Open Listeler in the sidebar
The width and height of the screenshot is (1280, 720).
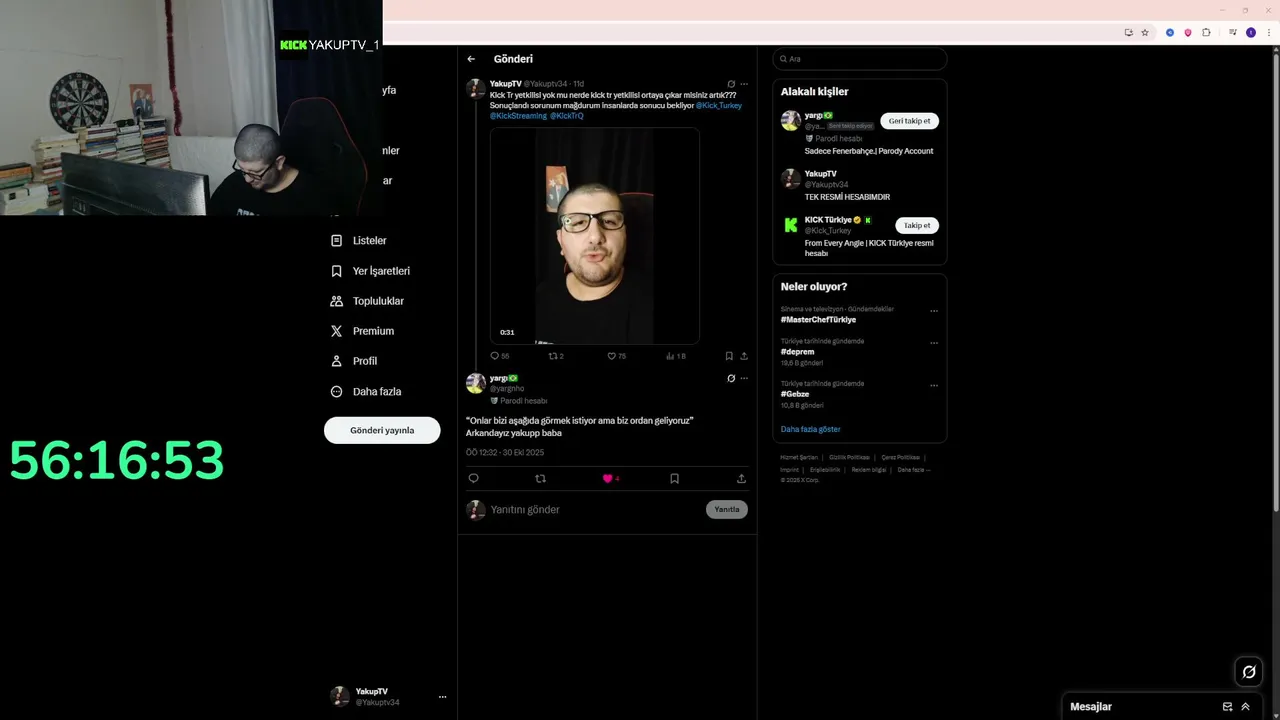point(359,241)
